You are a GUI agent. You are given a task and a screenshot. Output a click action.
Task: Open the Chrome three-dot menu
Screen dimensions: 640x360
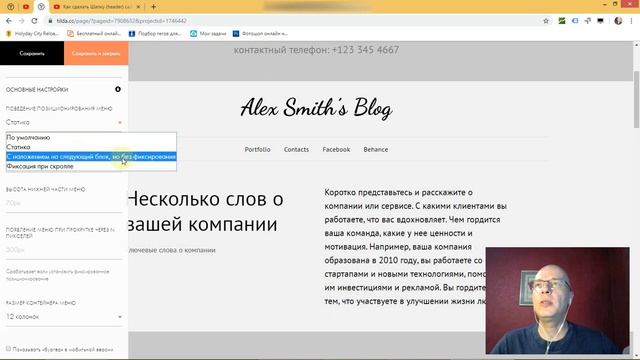pyautogui.click(x=631, y=21)
